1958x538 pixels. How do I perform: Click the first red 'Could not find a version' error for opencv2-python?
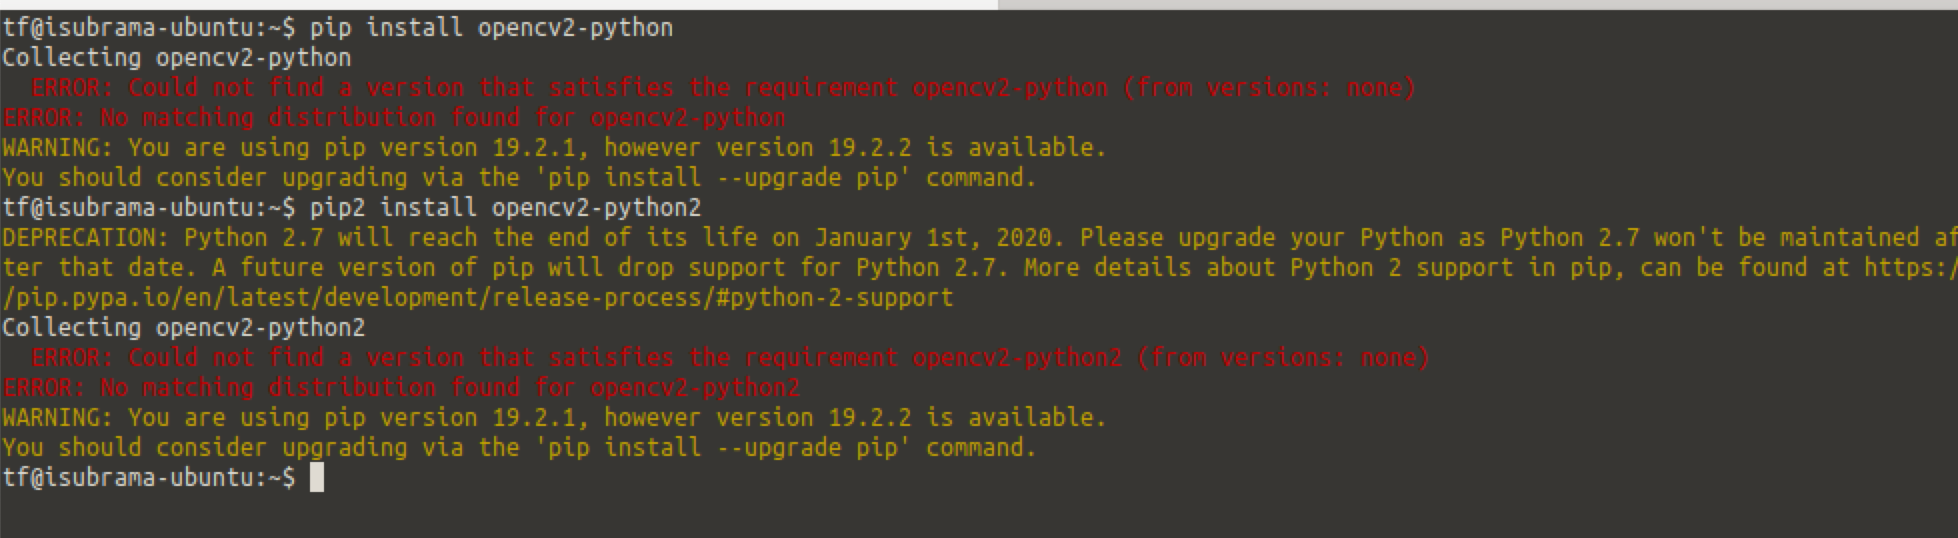coord(723,88)
